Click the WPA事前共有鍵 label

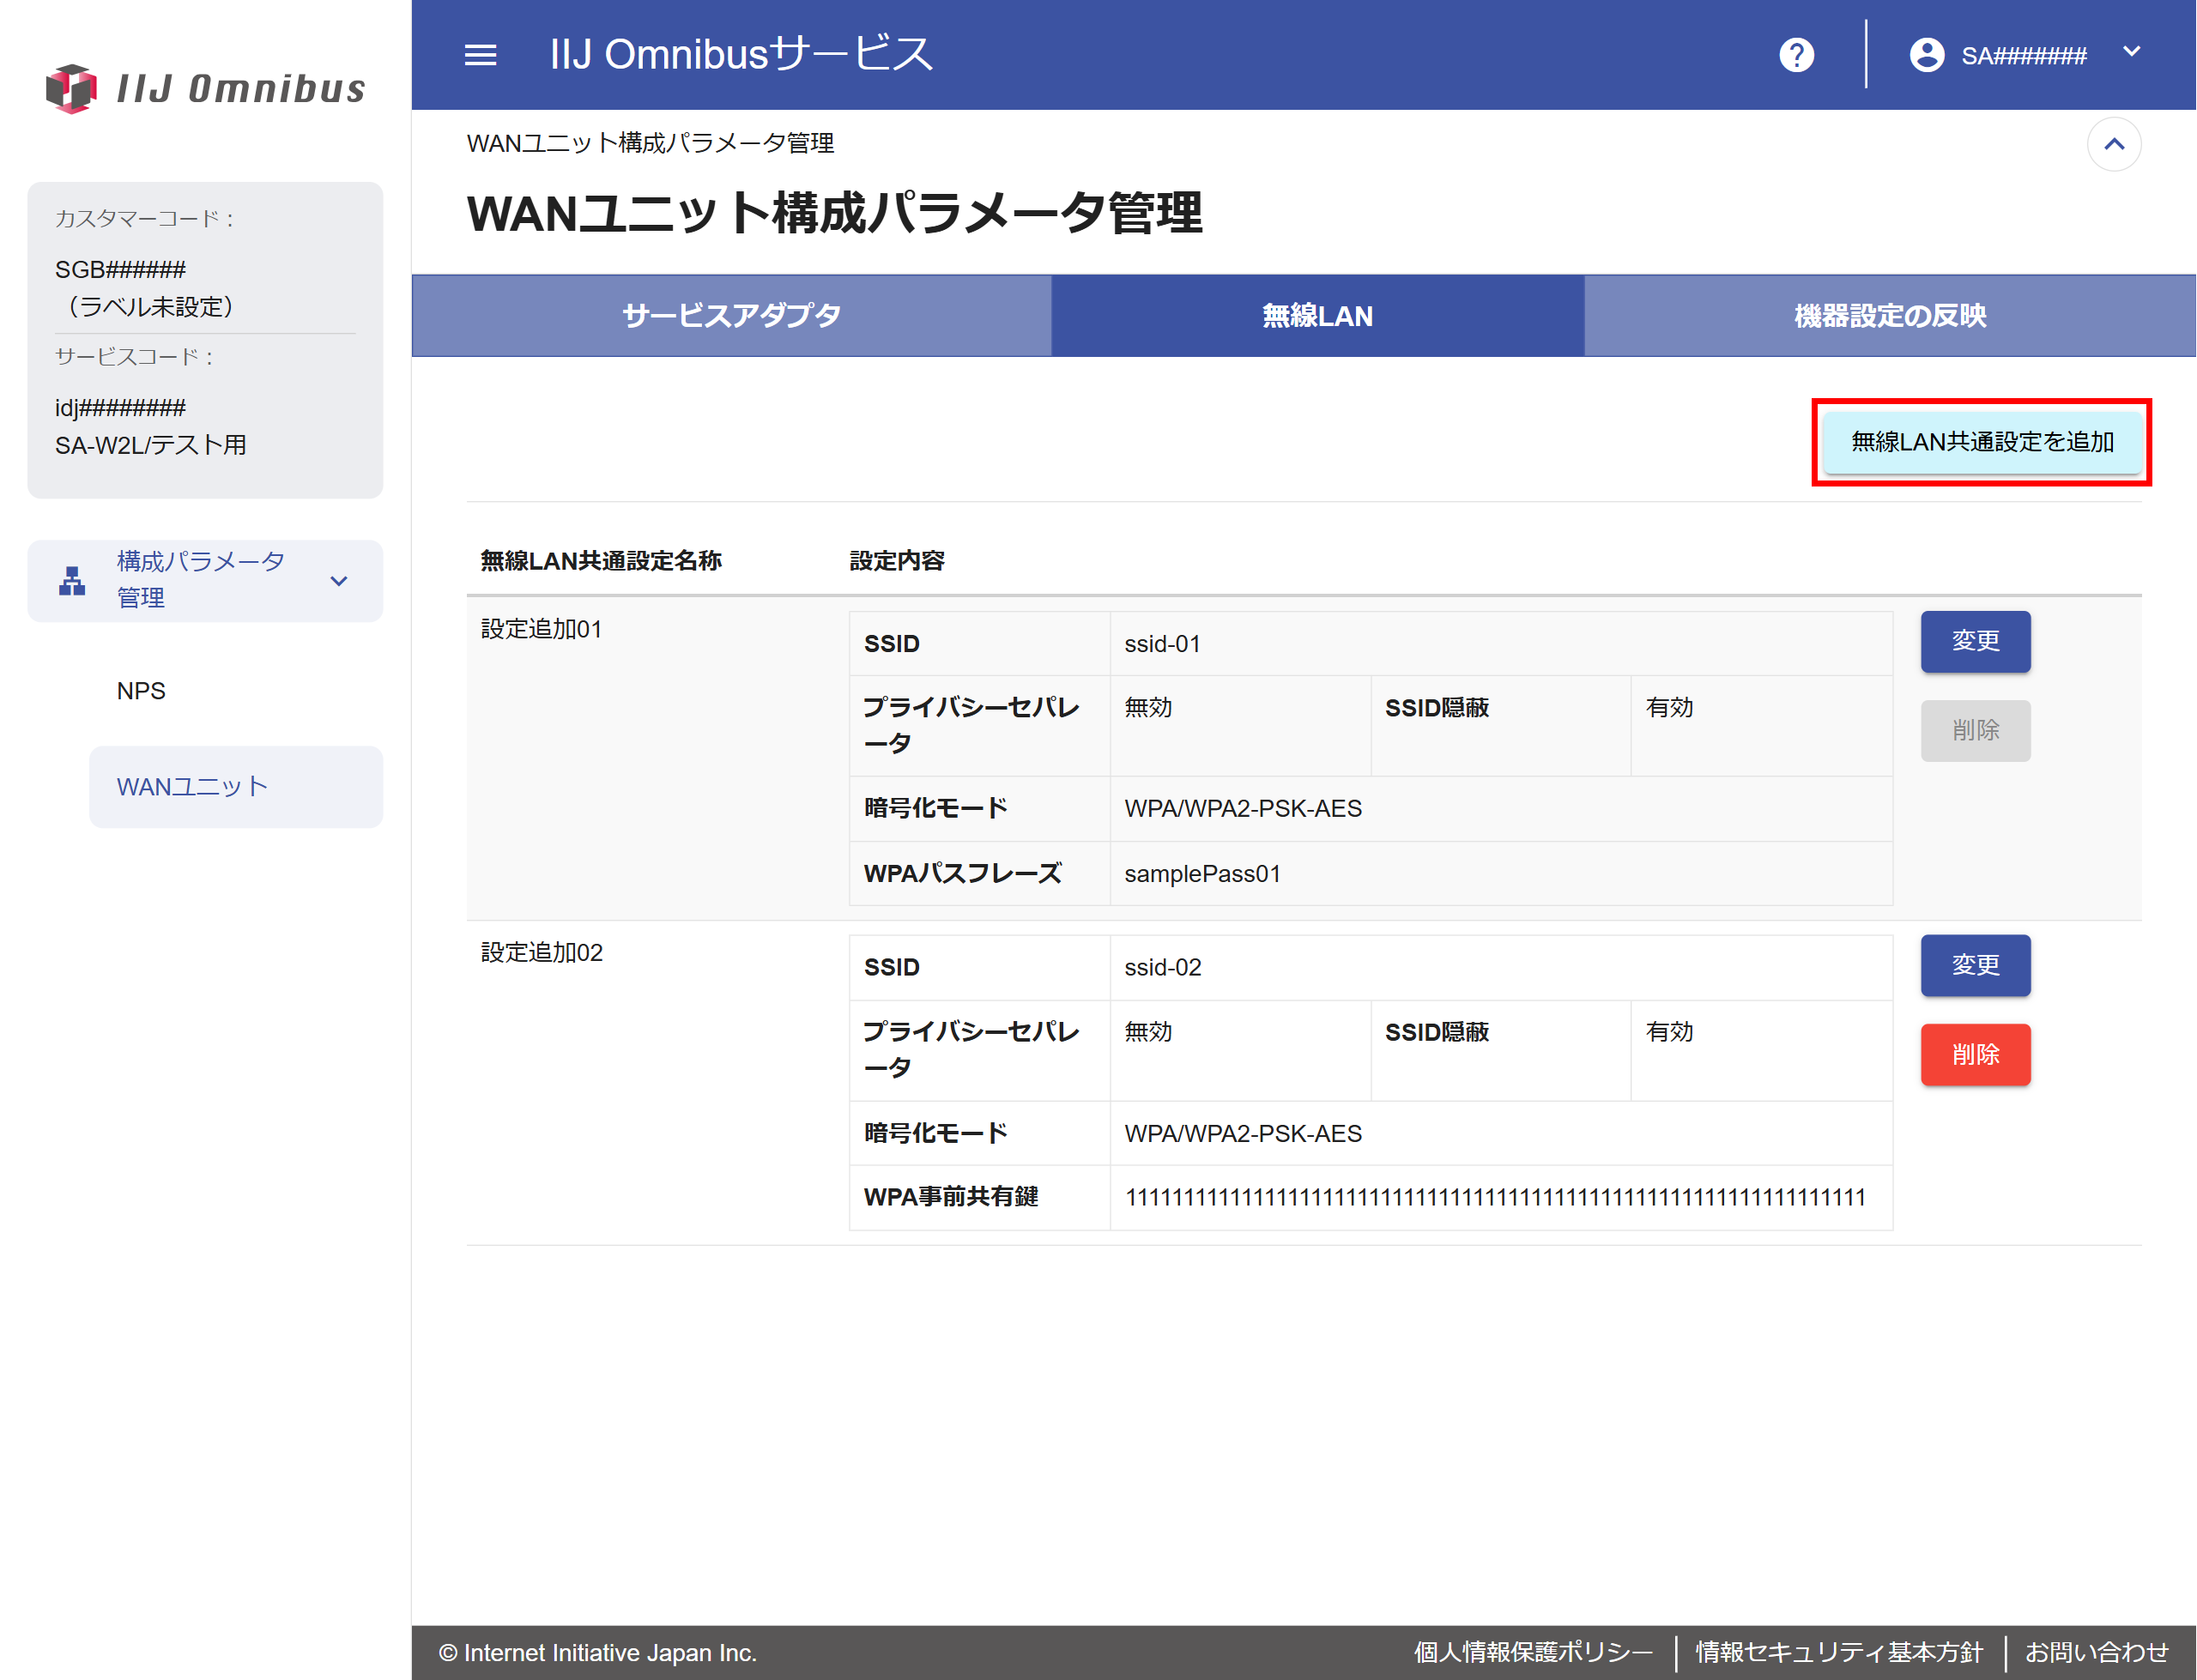tap(951, 1197)
